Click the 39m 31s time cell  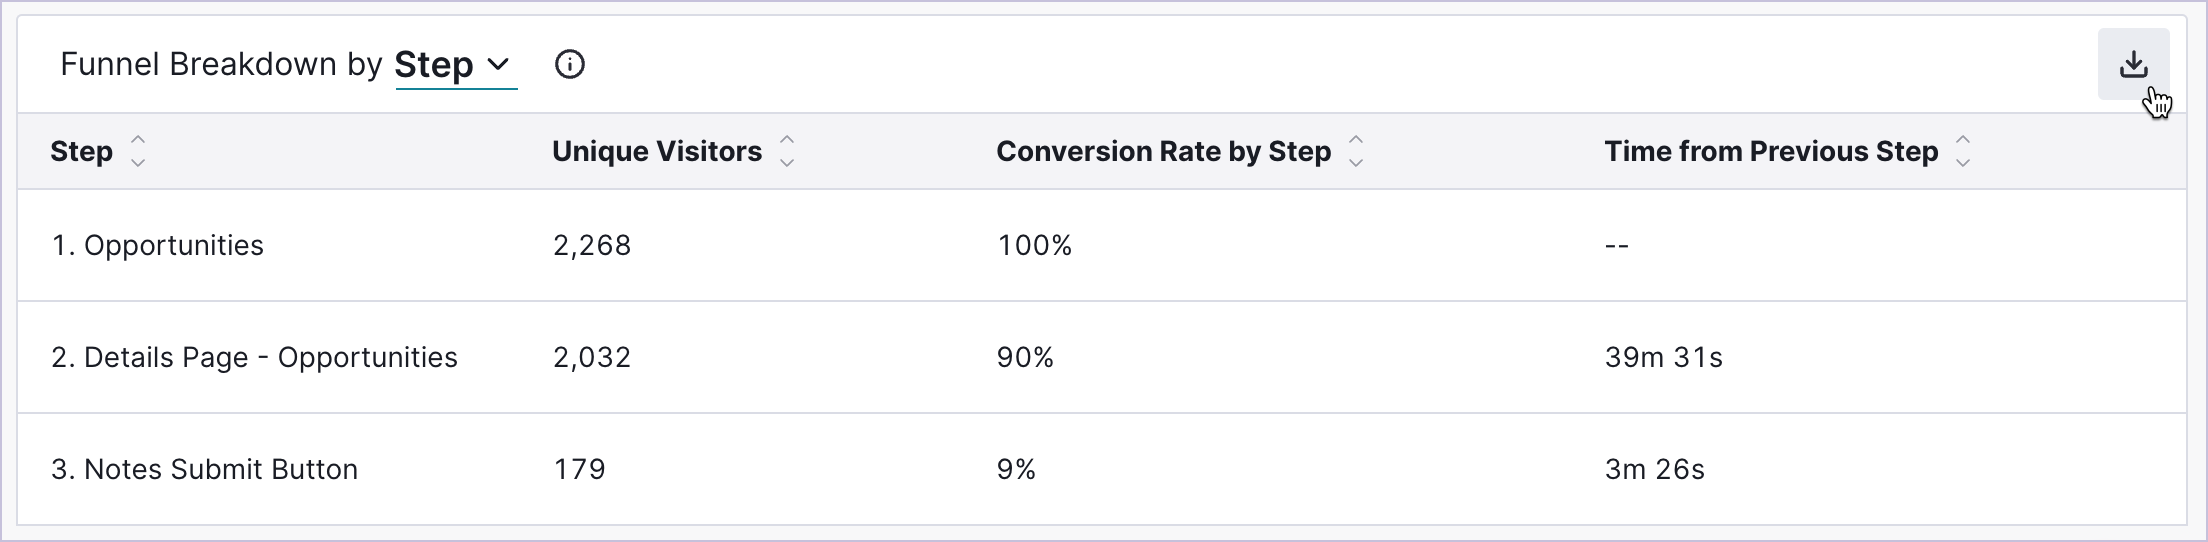[1664, 357]
